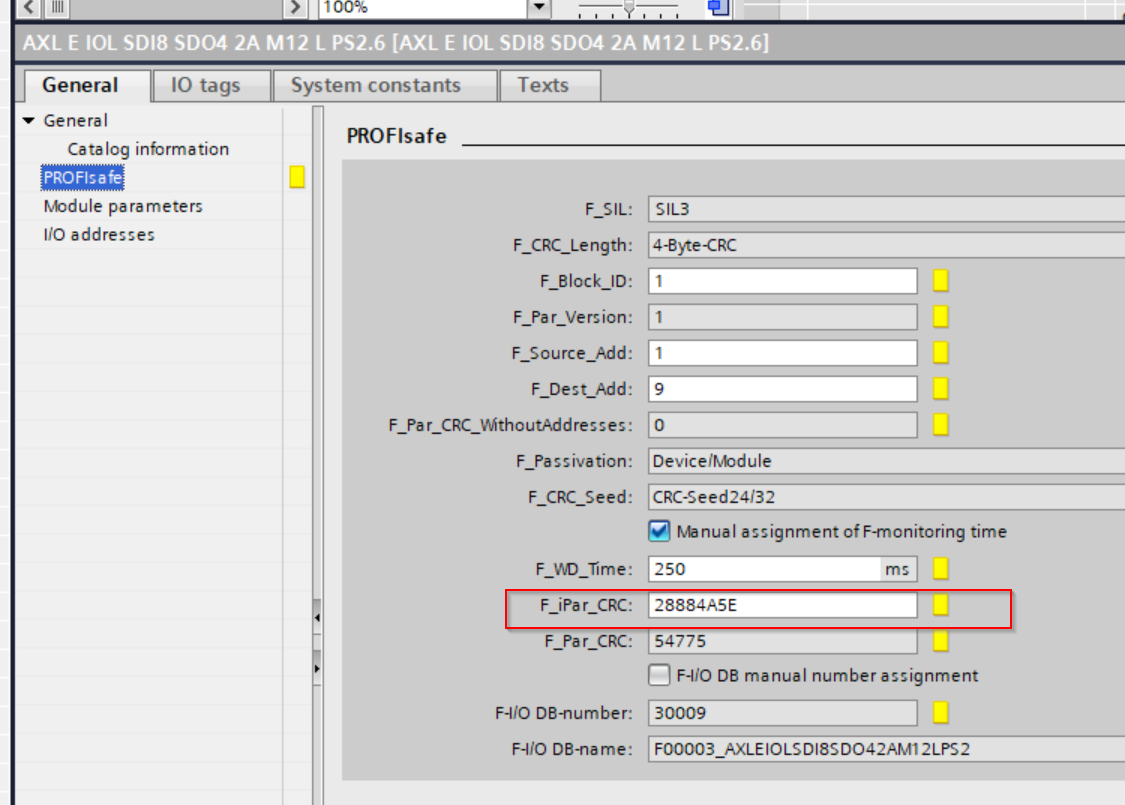Screen dimensions: 1125x805
Task: Click the yellow marker next to F_Par_CRC
Action: click(941, 641)
